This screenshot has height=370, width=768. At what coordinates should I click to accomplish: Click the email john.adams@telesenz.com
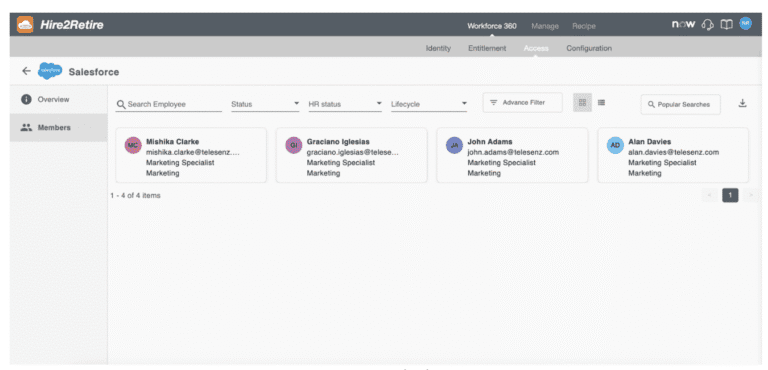[513, 152]
